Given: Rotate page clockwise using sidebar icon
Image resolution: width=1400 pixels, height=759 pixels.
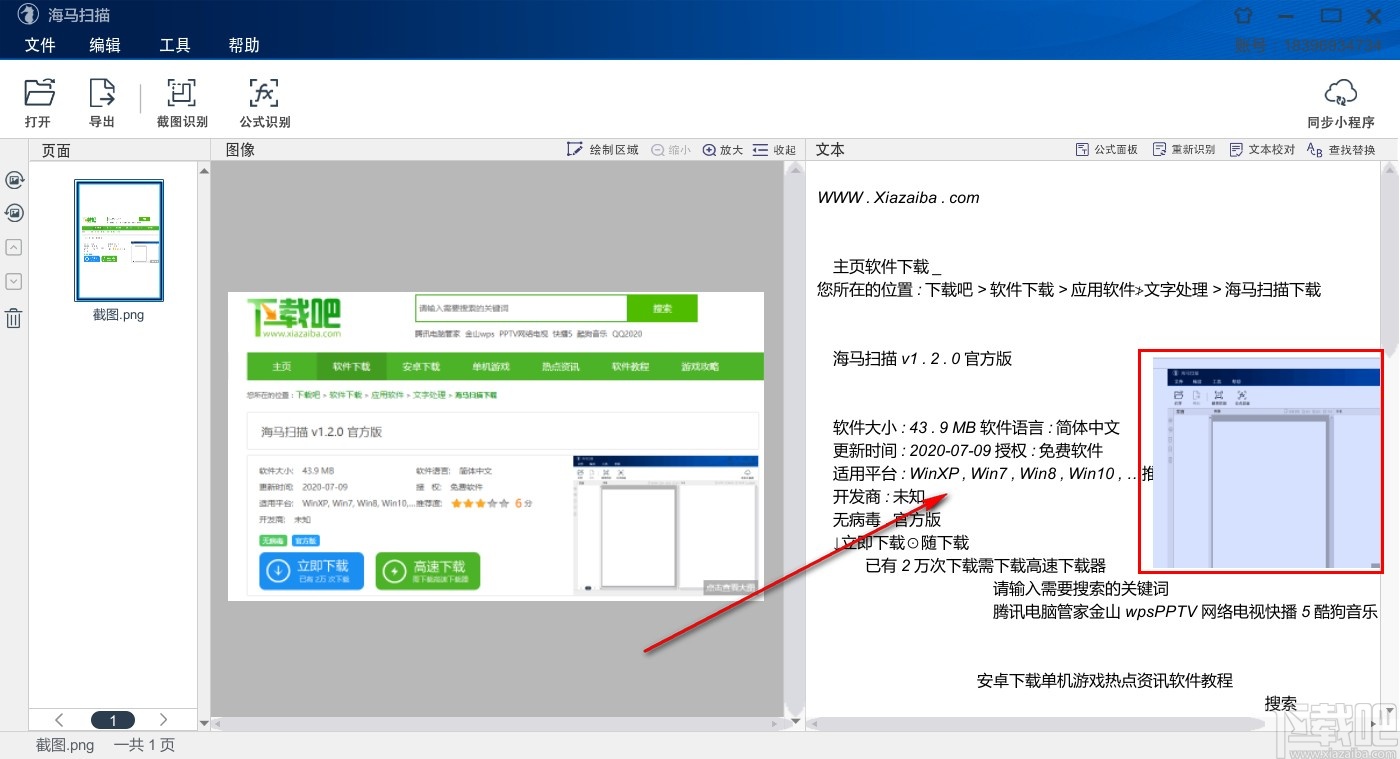Looking at the screenshot, I should [x=14, y=180].
